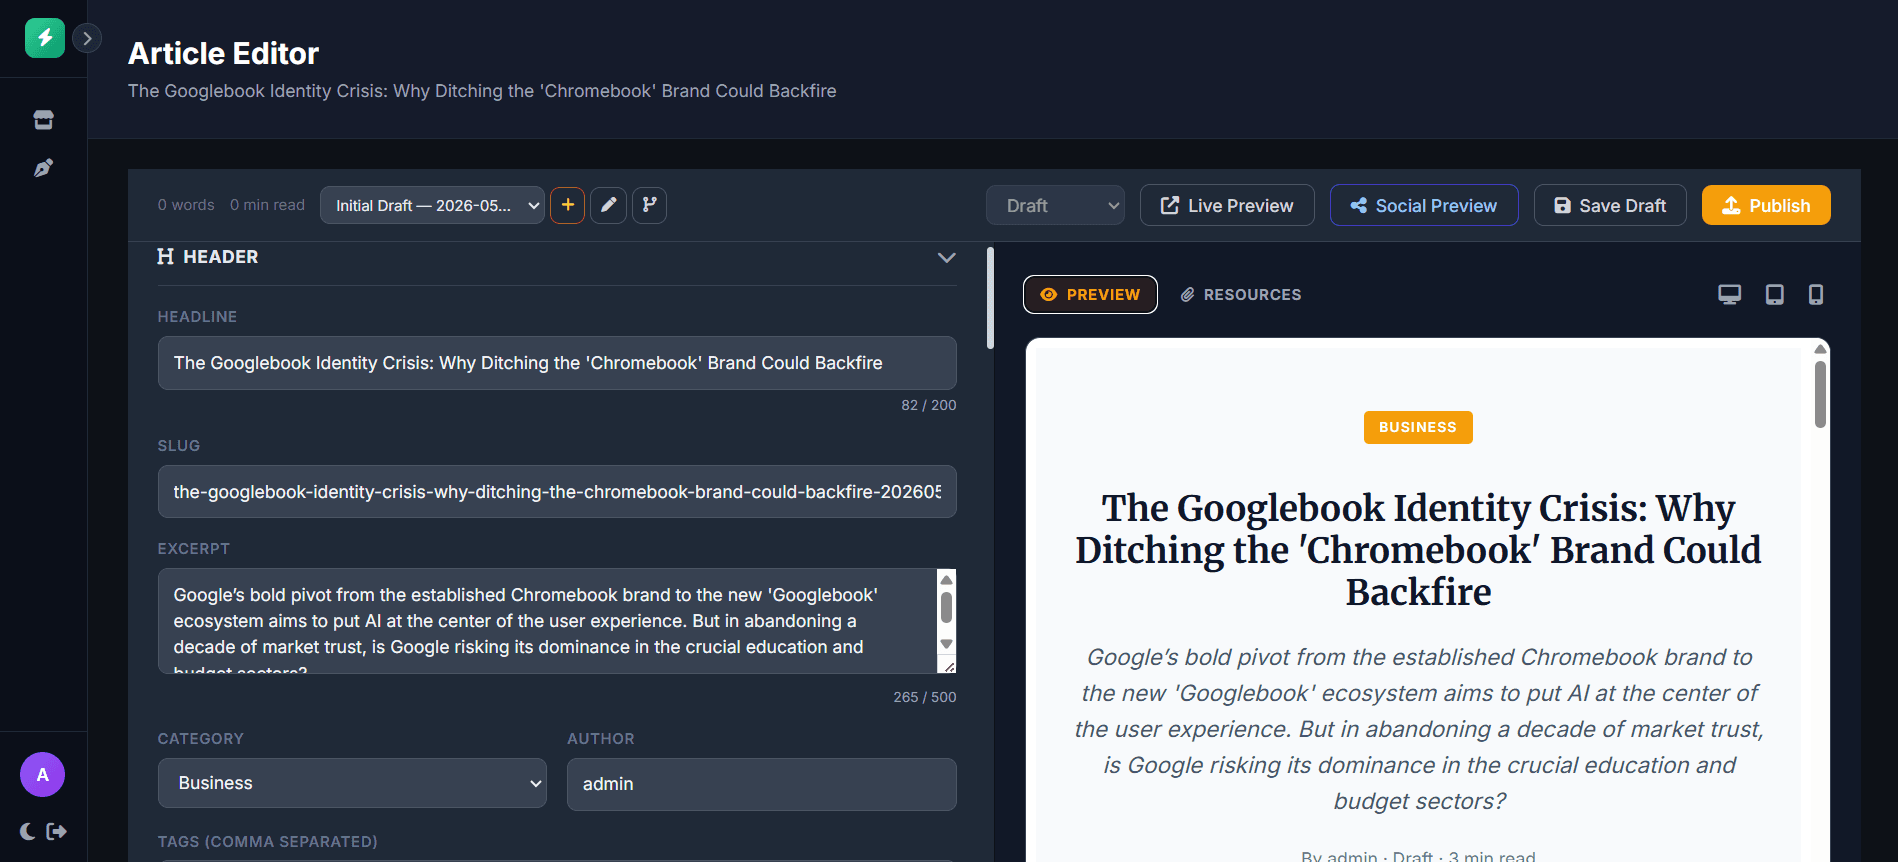The image size is (1898, 862).
Task: Switch to the RESOURCES tab
Action: (x=1241, y=295)
